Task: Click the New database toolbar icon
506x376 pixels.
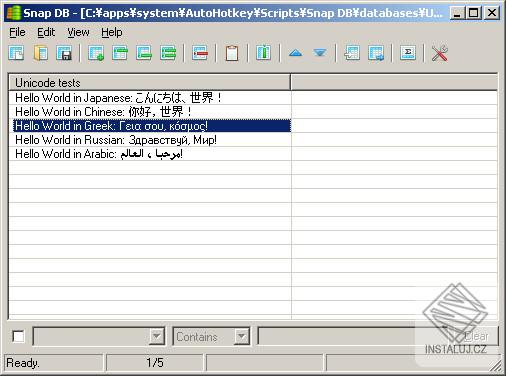Action: (x=16, y=53)
